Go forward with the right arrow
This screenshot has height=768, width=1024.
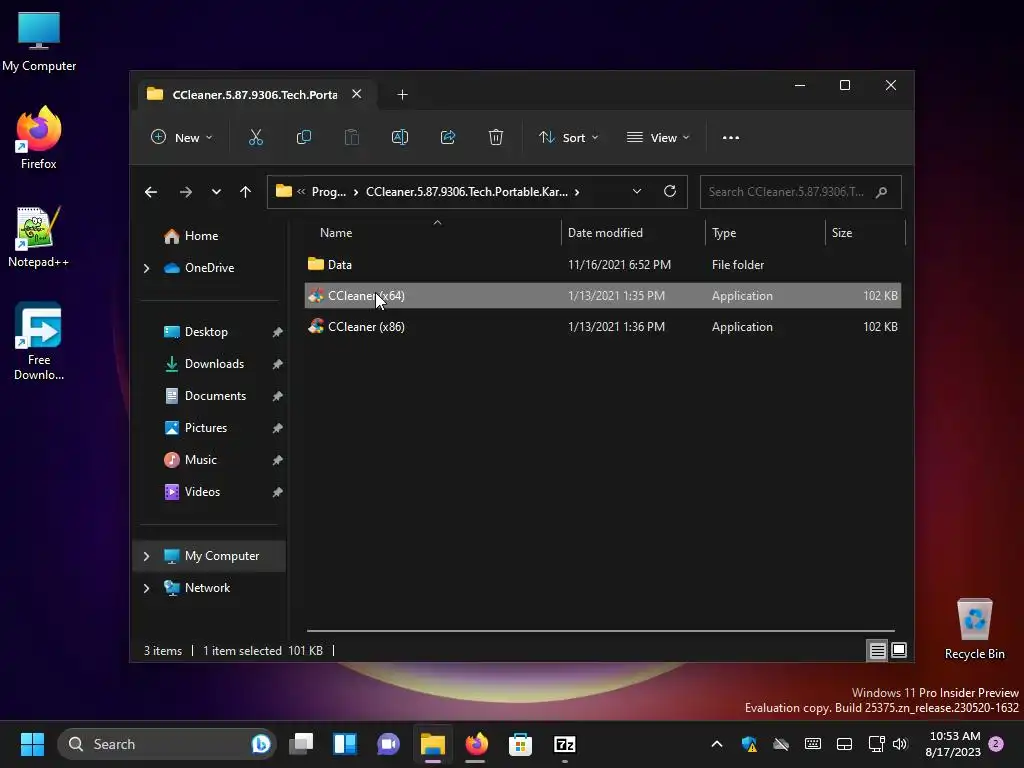pyautogui.click(x=185, y=192)
